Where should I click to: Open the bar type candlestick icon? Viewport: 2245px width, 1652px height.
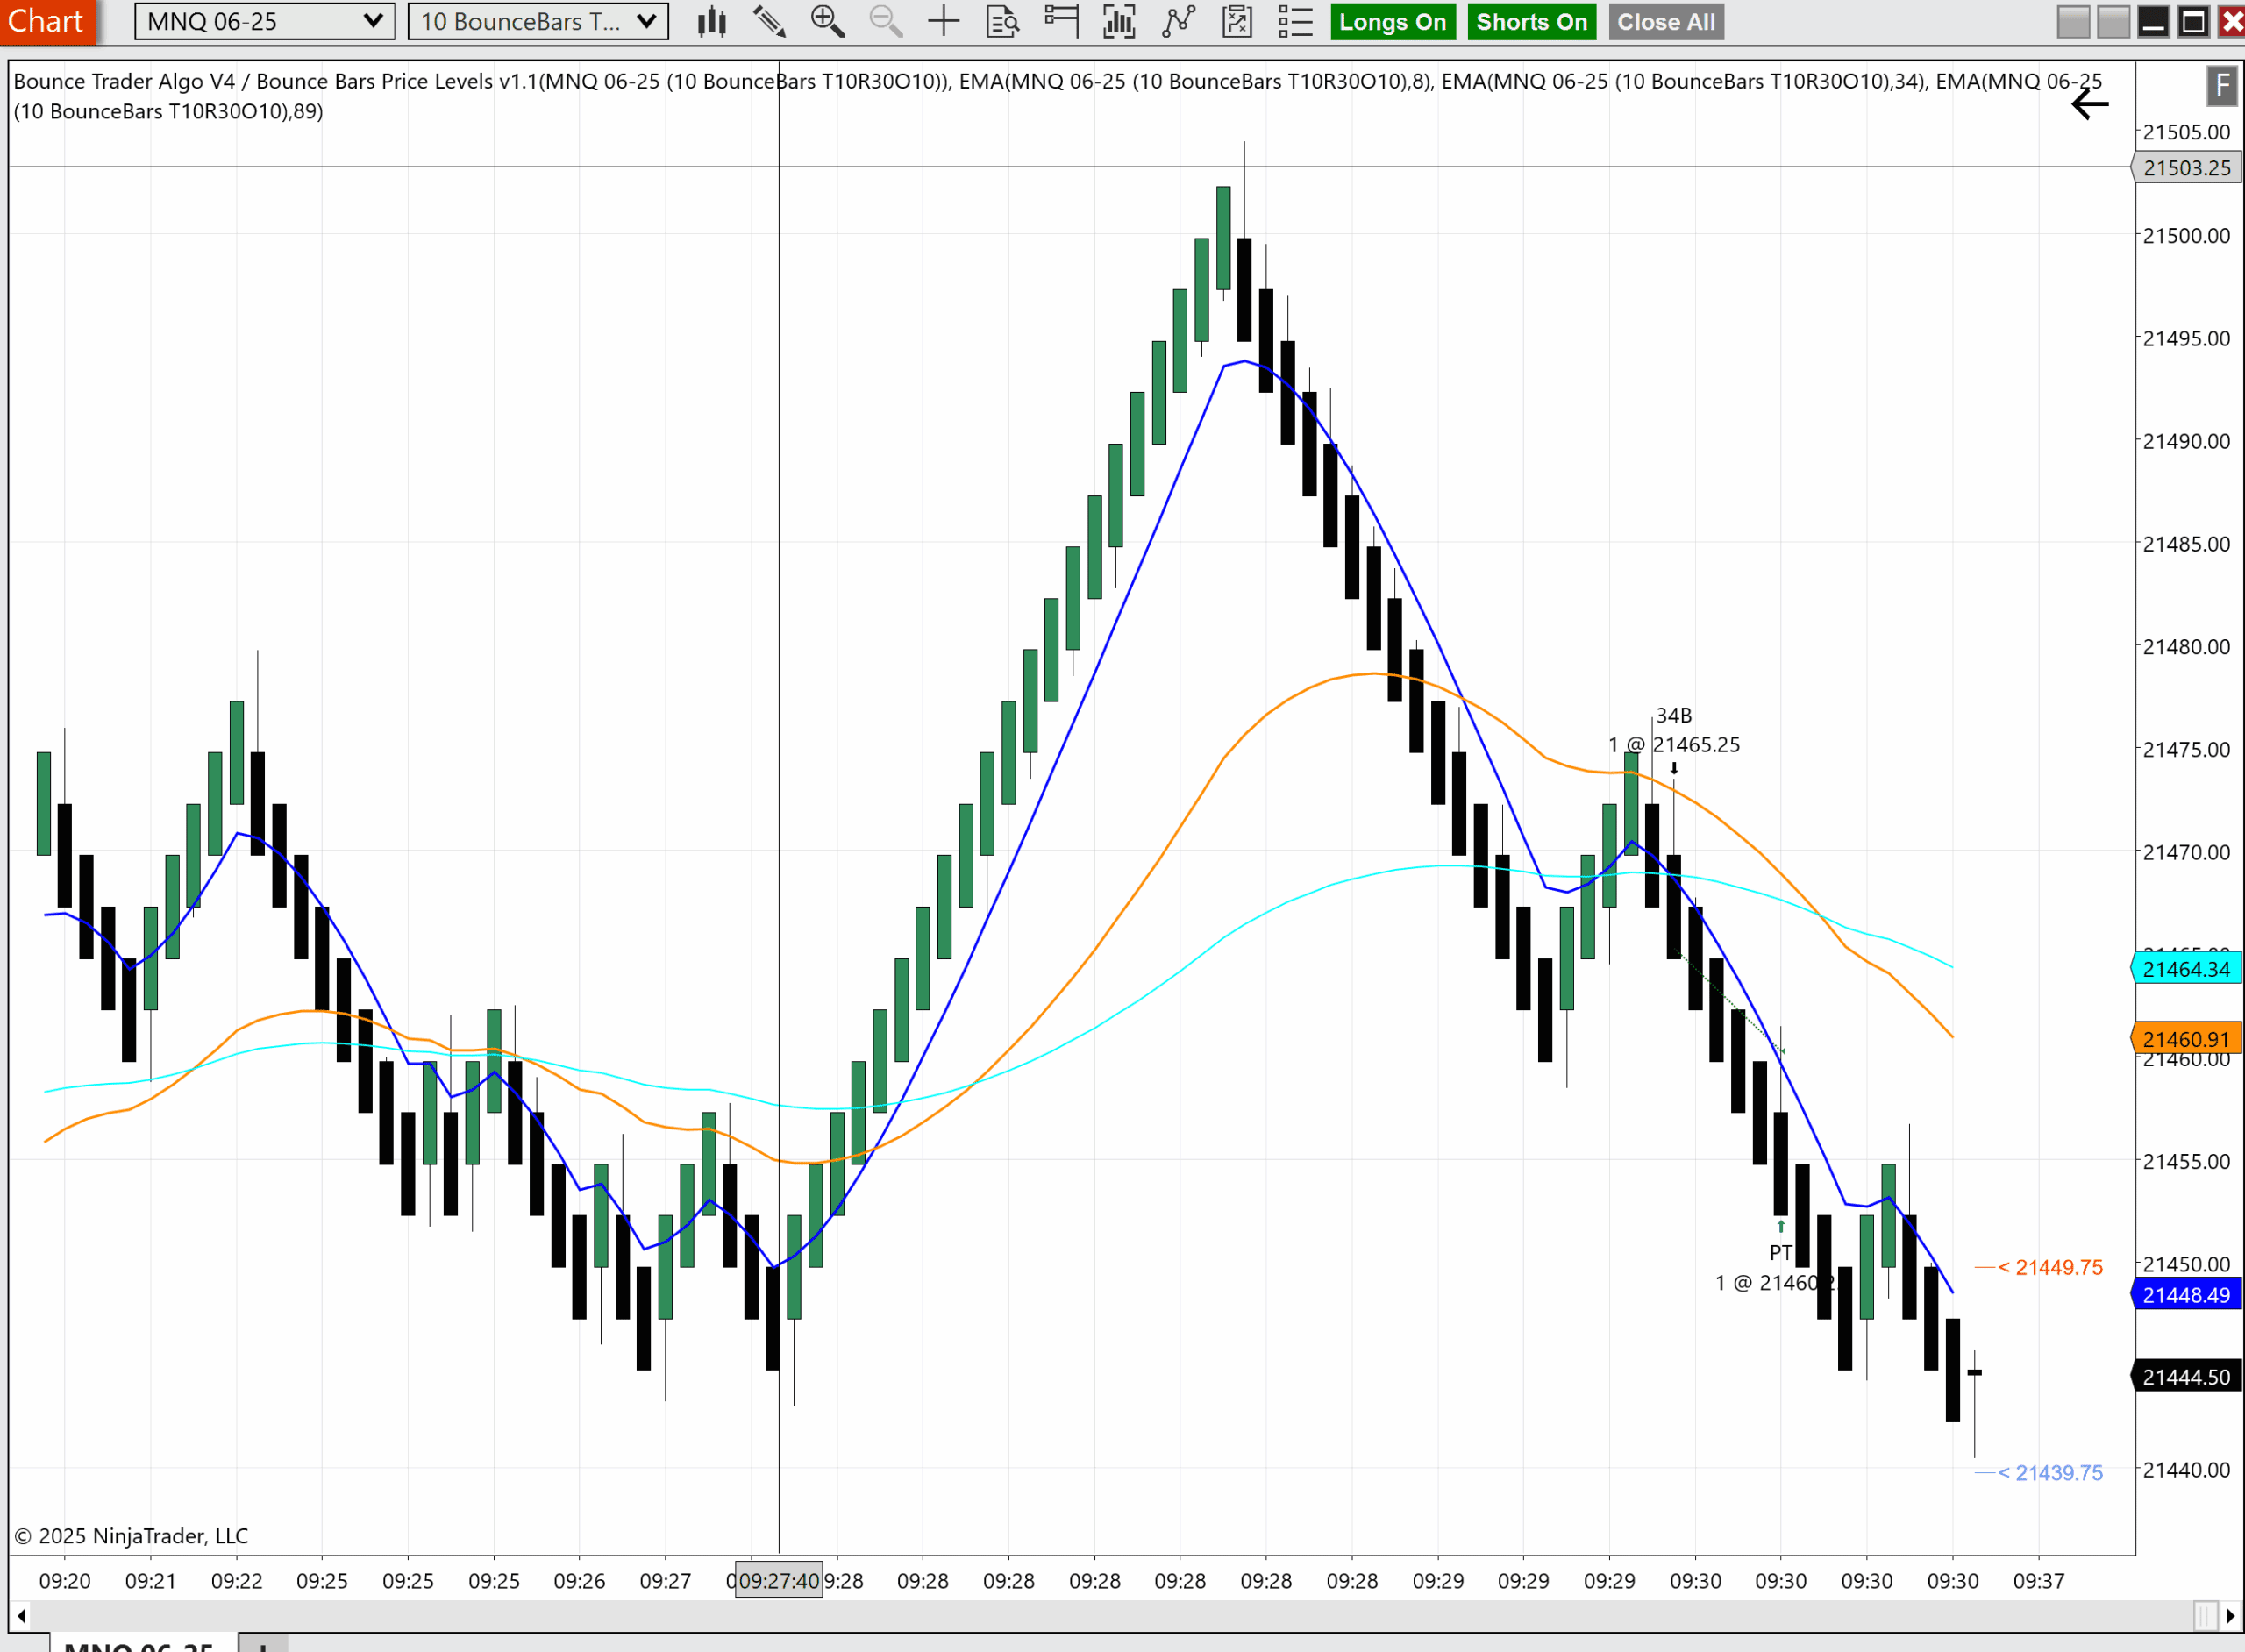pos(711,21)
